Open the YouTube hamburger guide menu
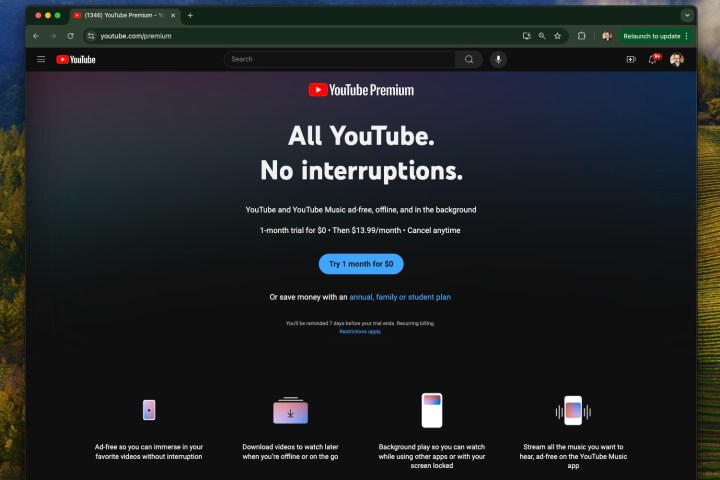This screenshot has height=480, width=720. tap(41, 59)
